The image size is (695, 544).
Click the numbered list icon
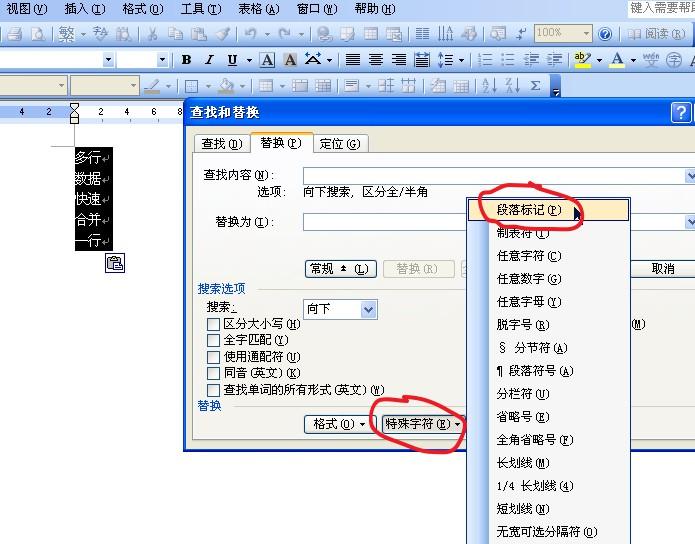coord(485,59)
